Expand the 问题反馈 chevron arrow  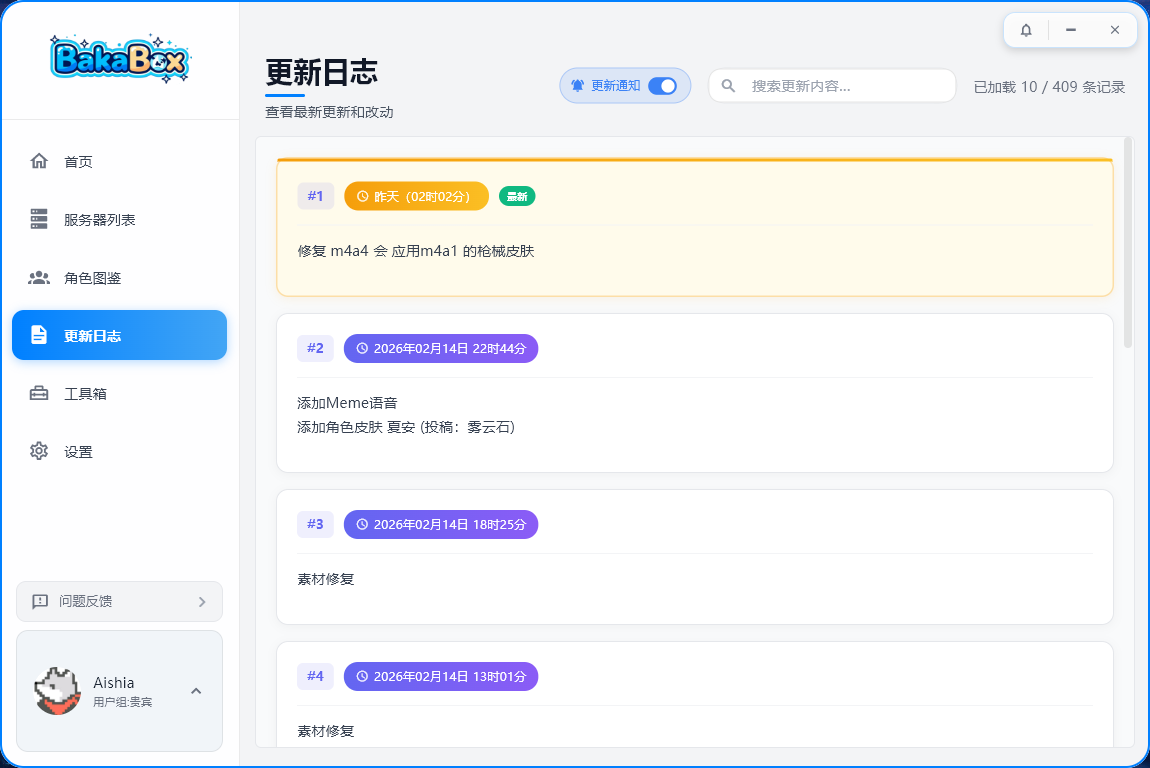[x=202, y=602]
